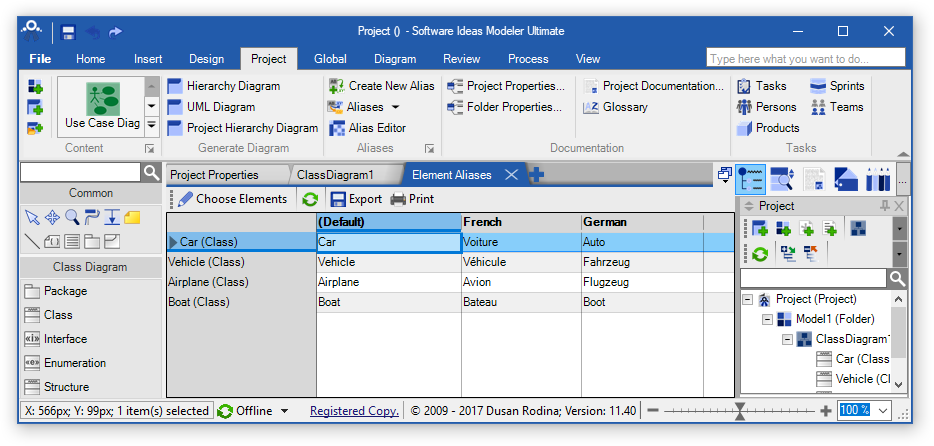The height and width of the screenshot is (446, 934).
Task: Open the window list dropdown beside tabs
Action: pyautogui.click(x=724, y=175)
